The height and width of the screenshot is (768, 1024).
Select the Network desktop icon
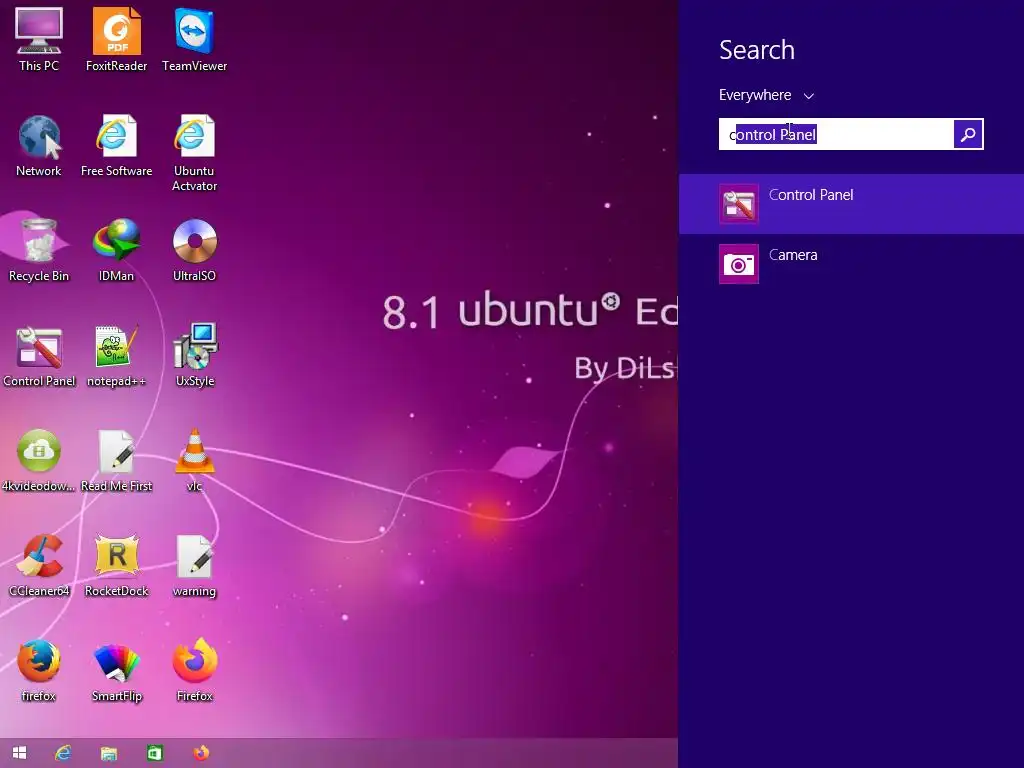pos(39,145)
